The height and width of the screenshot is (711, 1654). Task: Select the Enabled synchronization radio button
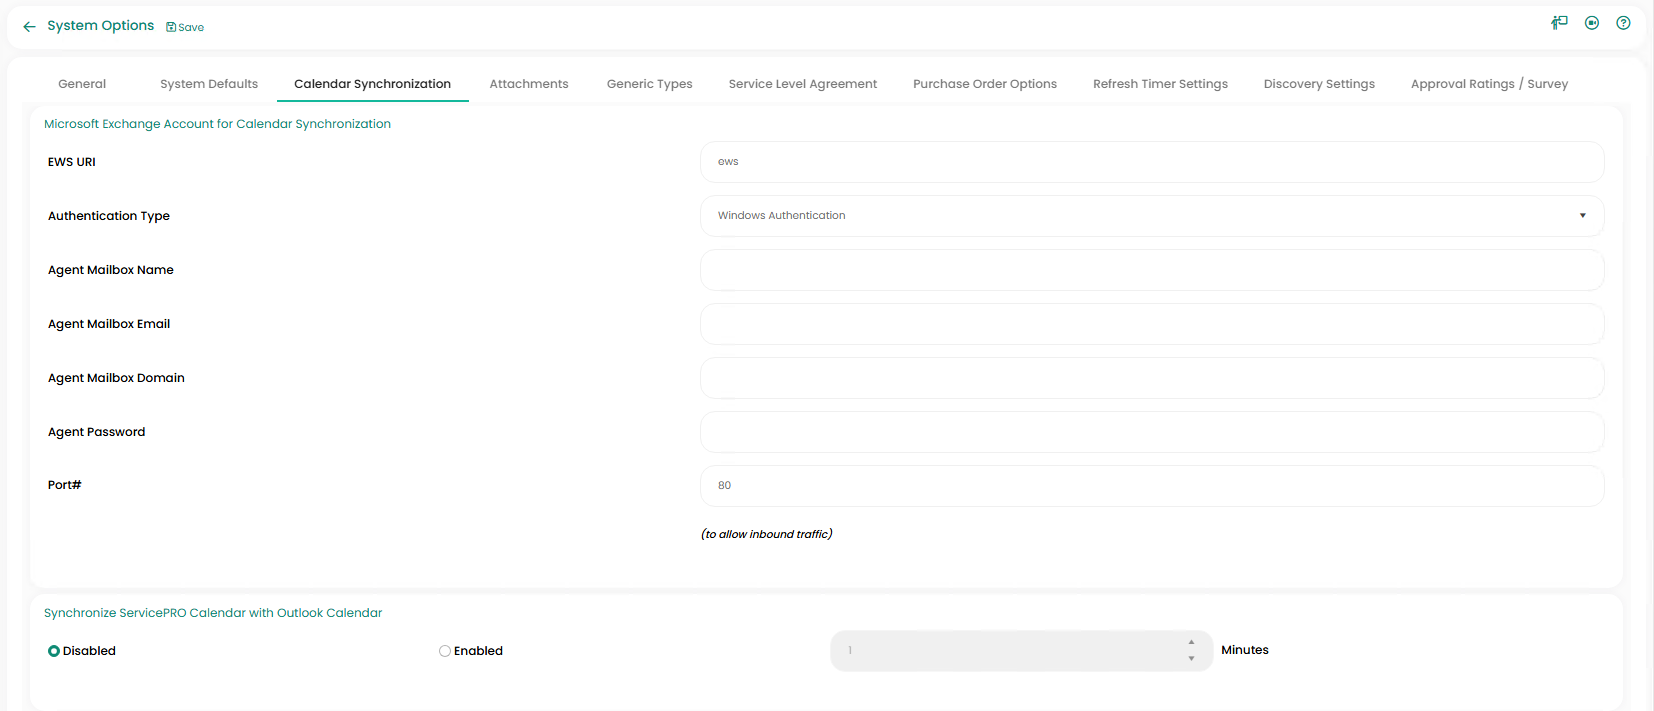(x=445, y=651)
